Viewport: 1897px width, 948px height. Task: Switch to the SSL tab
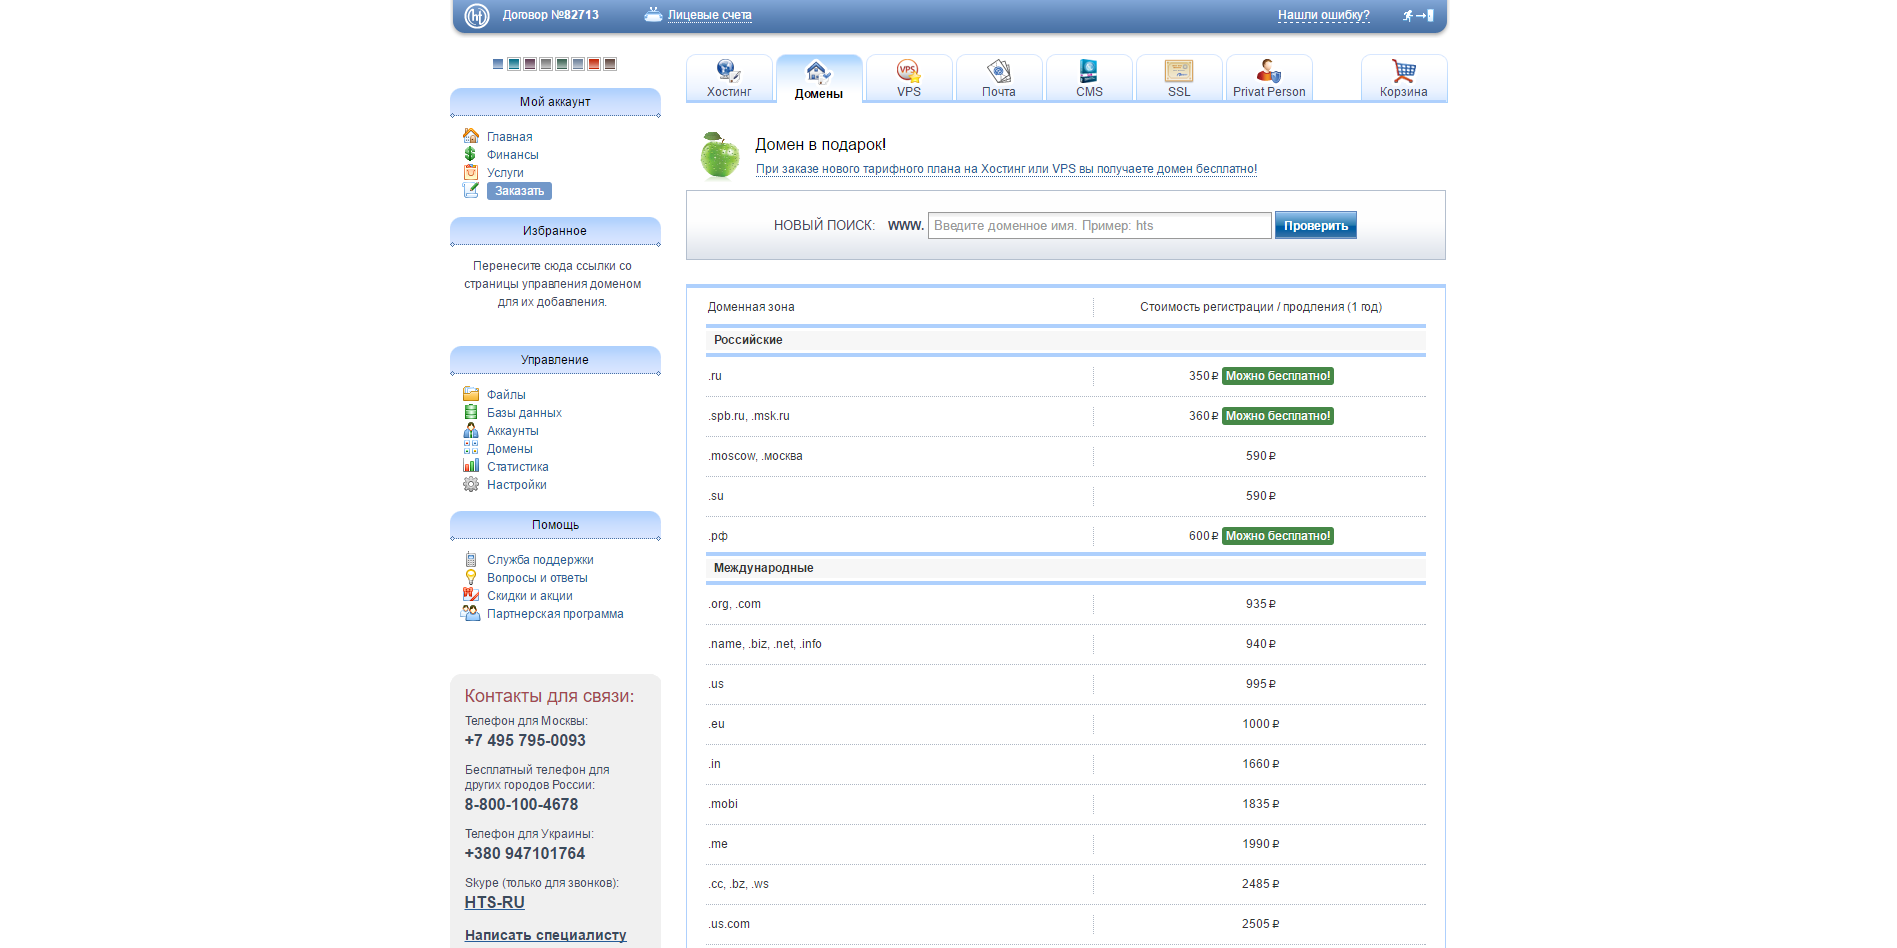coord(1179,79)
